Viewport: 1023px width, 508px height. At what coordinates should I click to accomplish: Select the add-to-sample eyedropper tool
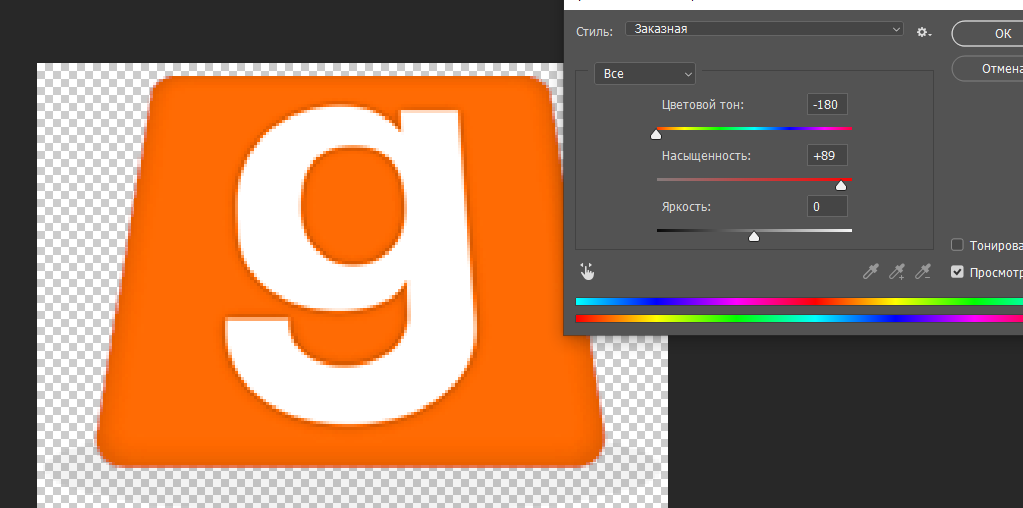coord(897,271)
